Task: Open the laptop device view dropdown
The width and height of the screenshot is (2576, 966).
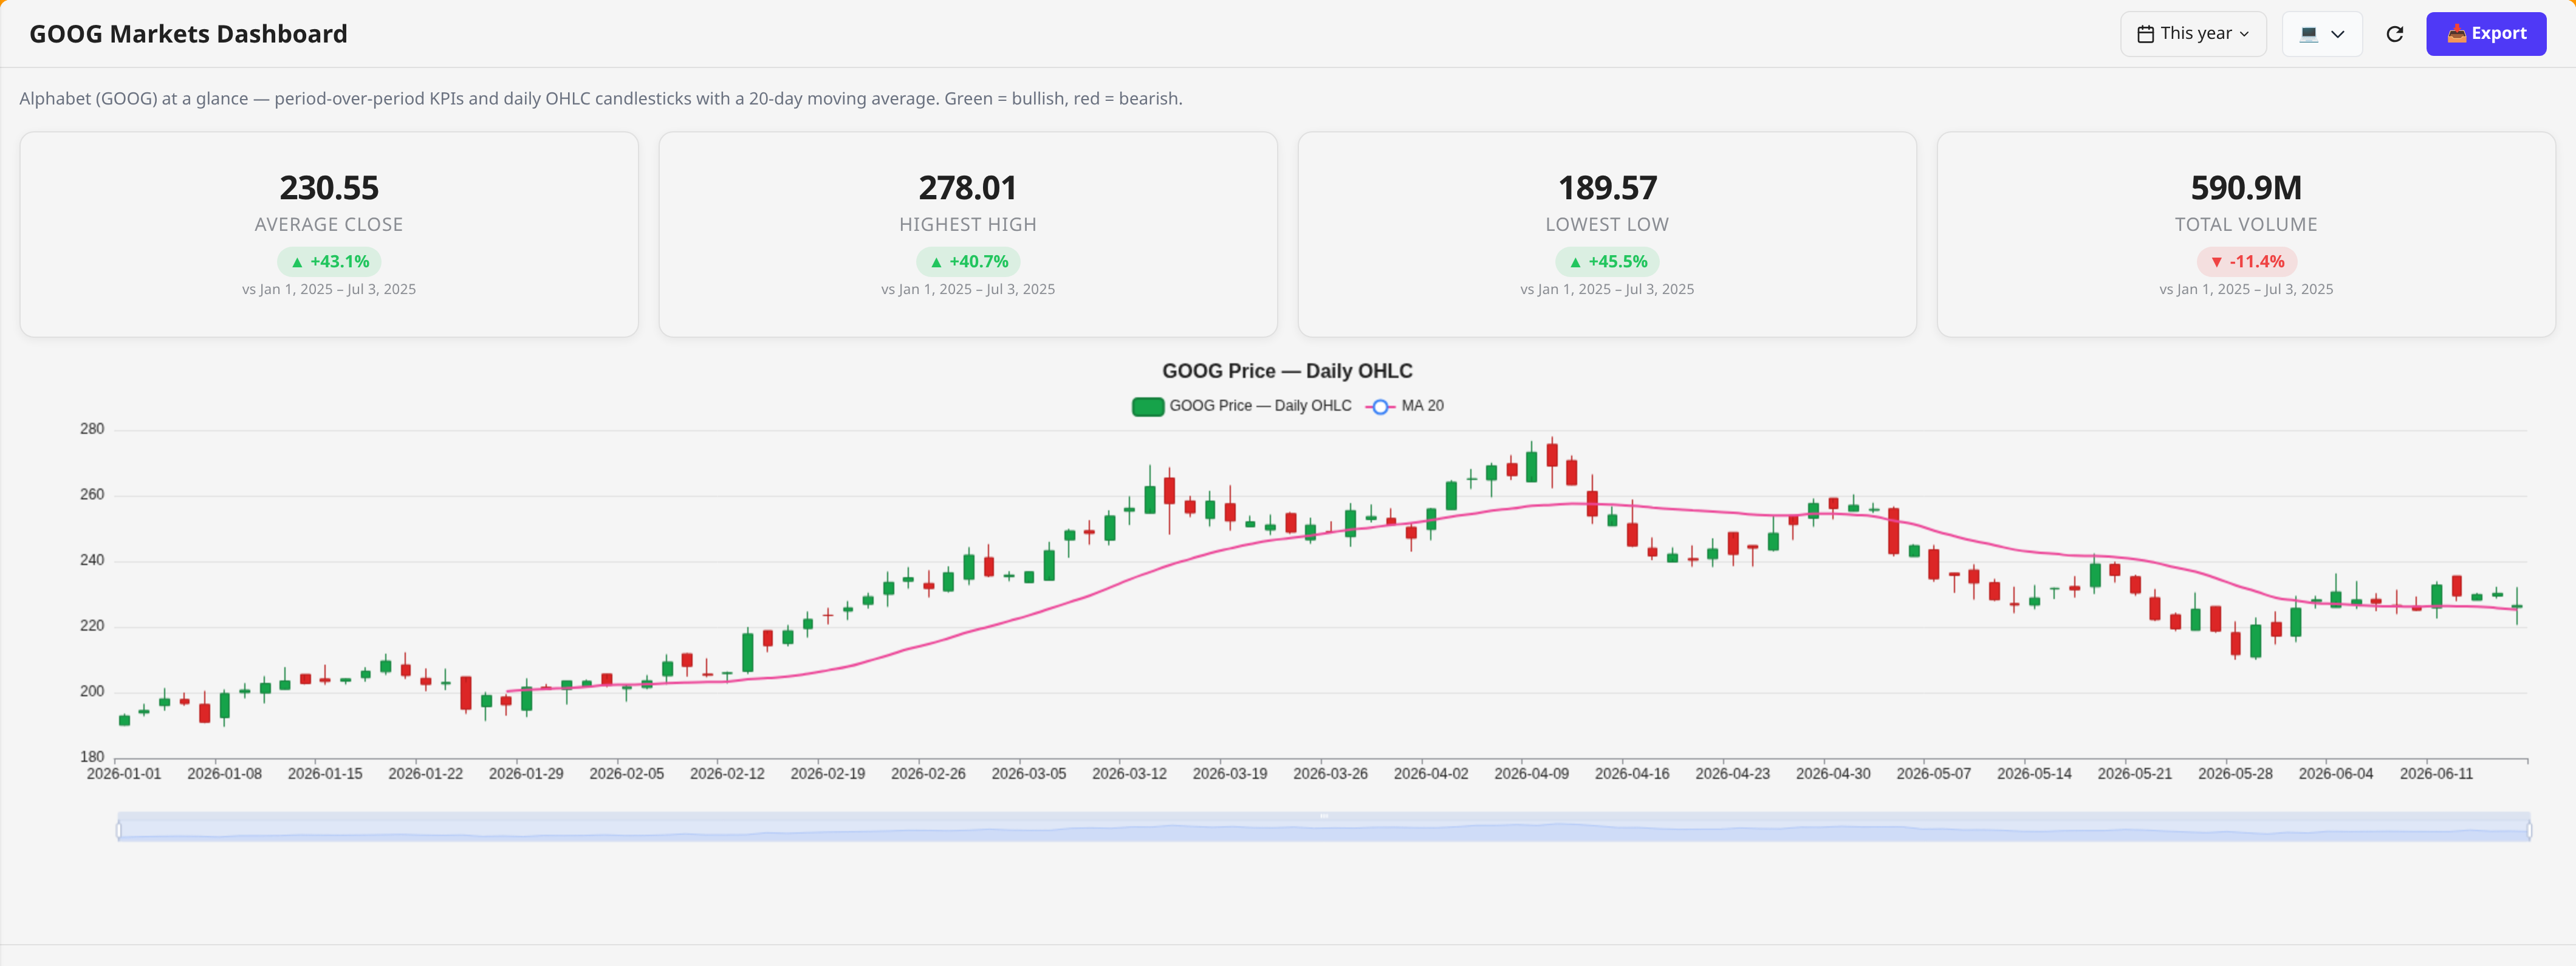Action: pos(2321,34)
